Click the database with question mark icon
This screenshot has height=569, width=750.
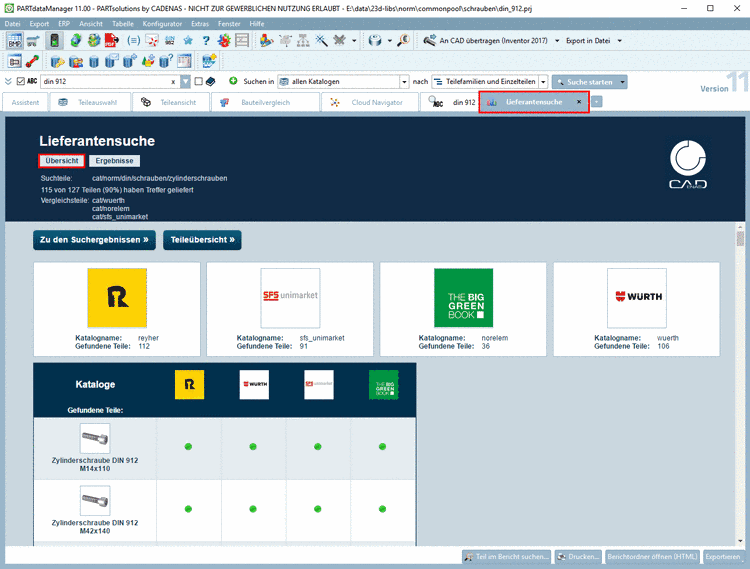(x=166, y=61)
